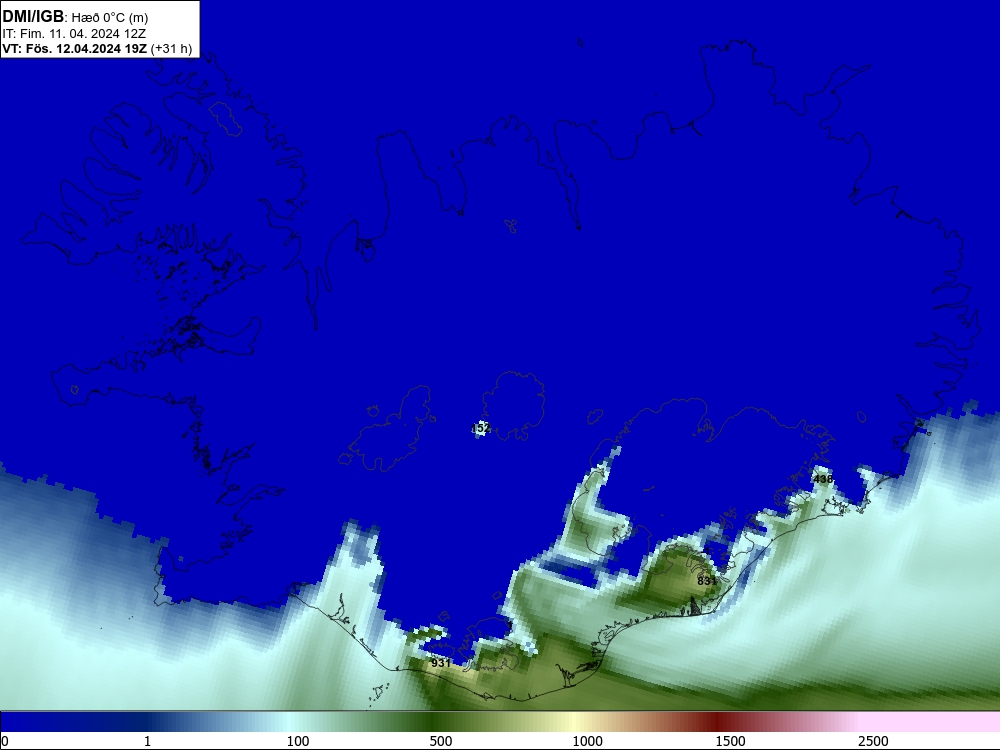The width and height of the screenshot is (1000, 750).
Task: Click the 2500 label on the color scale
Action: pos(873,741)
